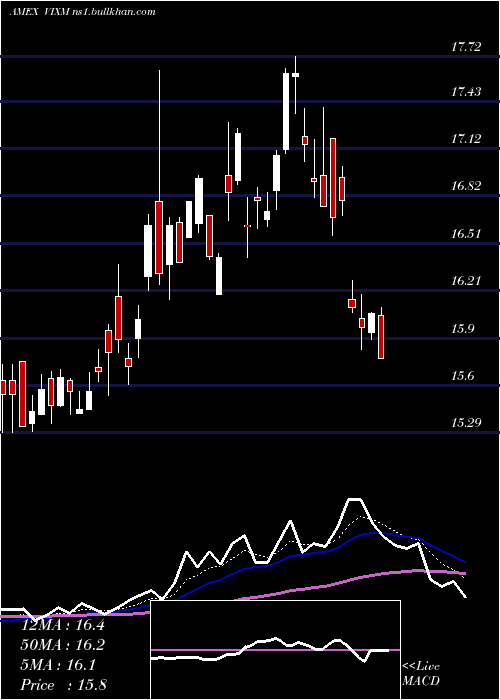Click the 5MA : 16.1 readout
500x700 pixels.
tap(58, 665)
